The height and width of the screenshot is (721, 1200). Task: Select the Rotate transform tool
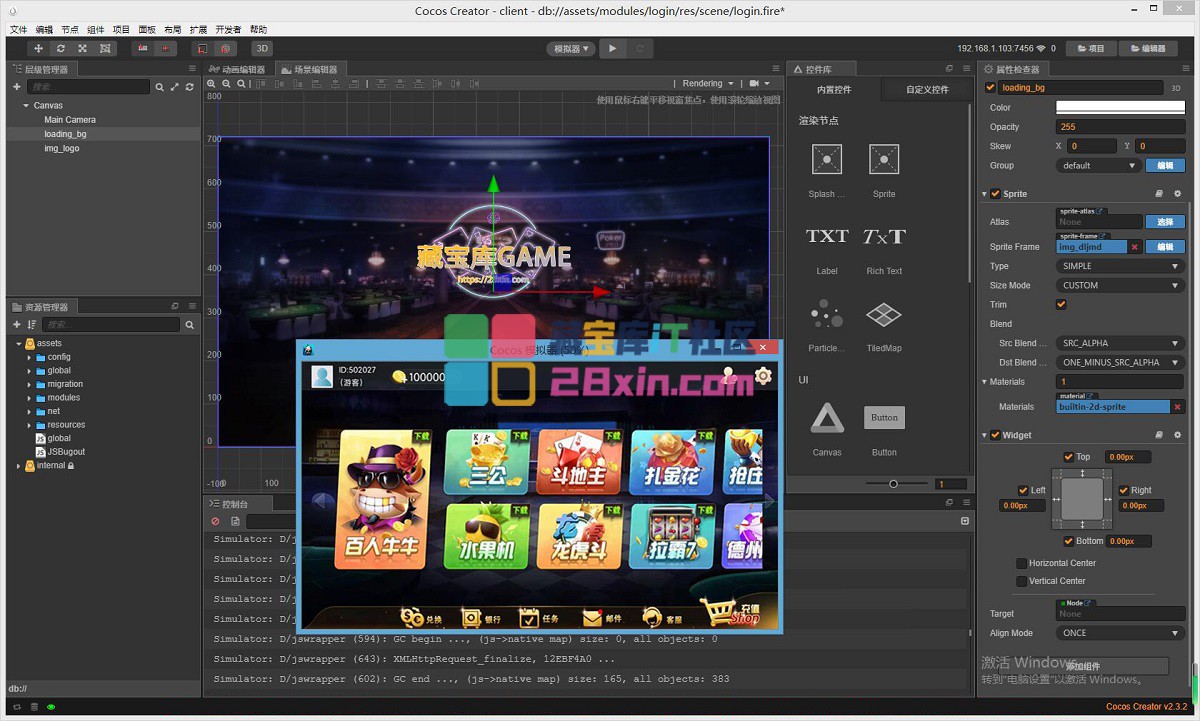[x=61, y=48]
